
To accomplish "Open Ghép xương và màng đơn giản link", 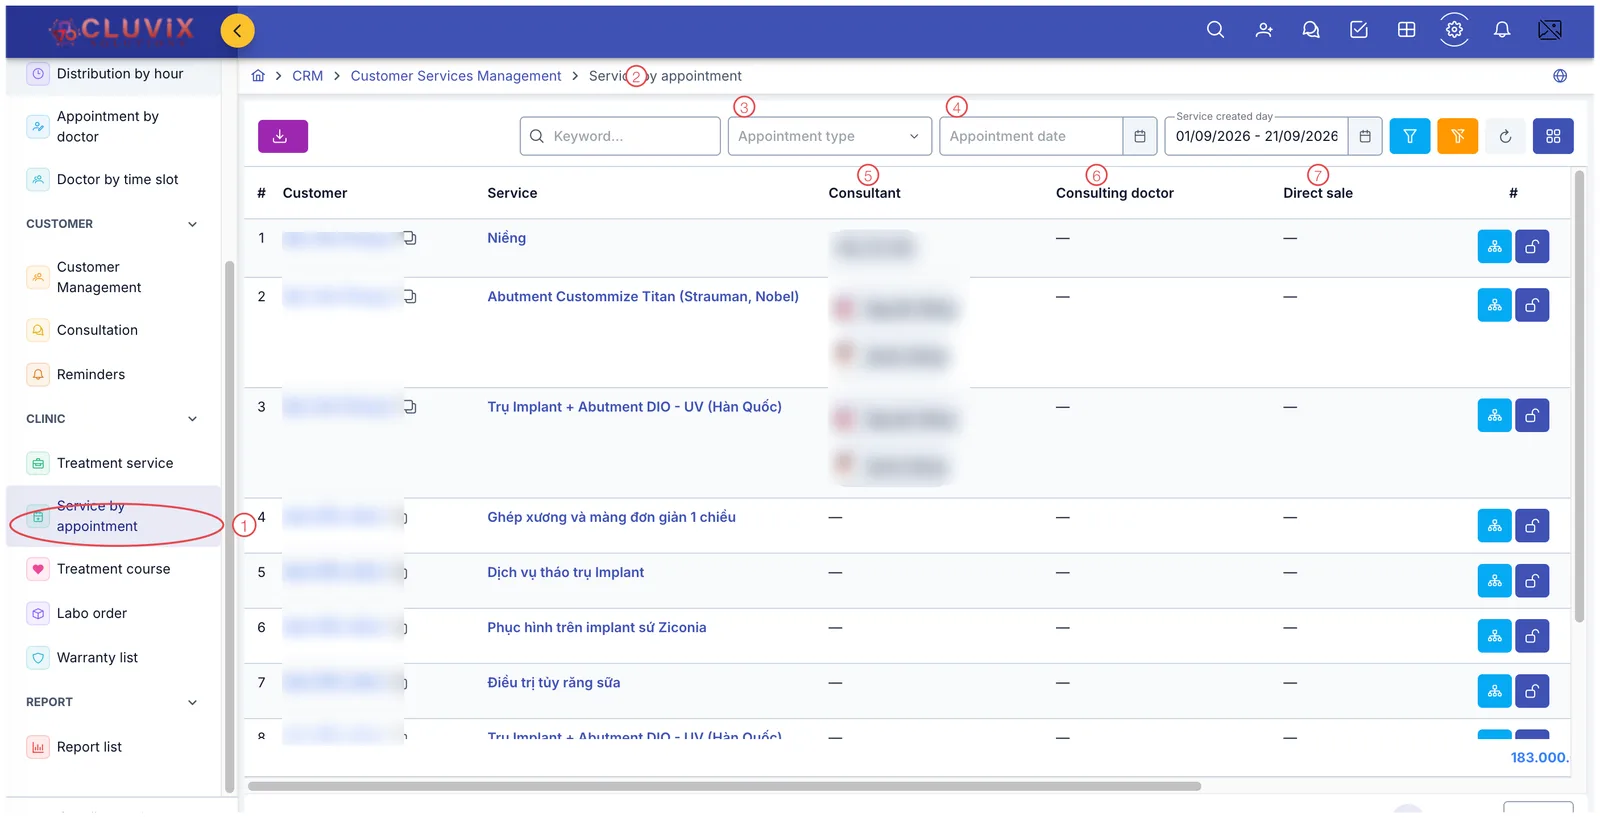I will (x=611, y=517).
